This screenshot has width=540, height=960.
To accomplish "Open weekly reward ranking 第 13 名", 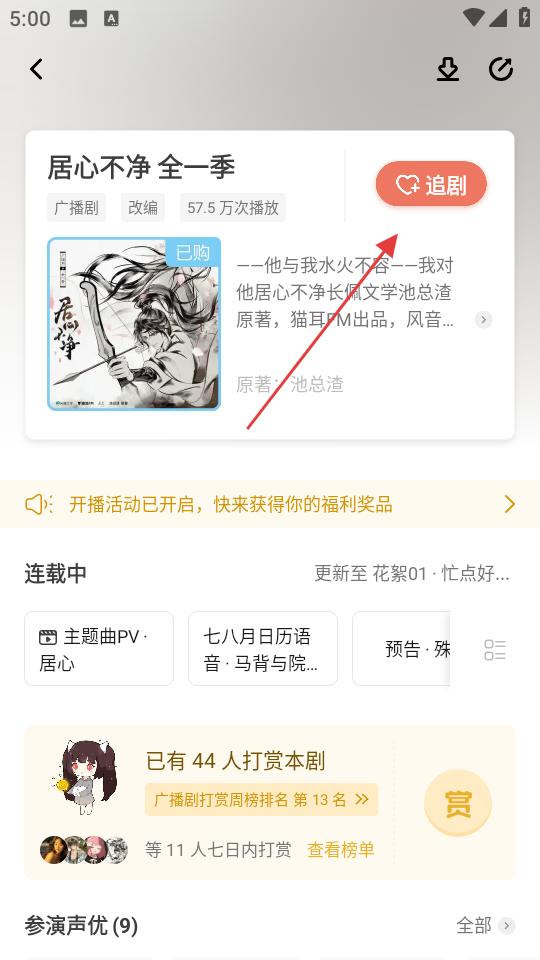I will click(x=261, y=800).
